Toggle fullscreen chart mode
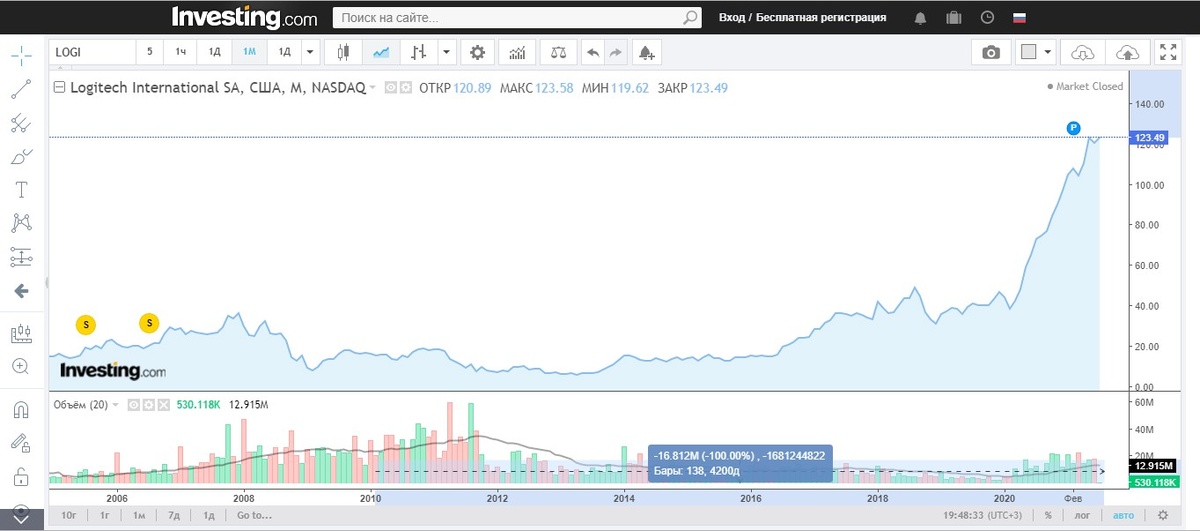Image resolution: width=1200 pixels, height=531 pixels. (1167, 52)
